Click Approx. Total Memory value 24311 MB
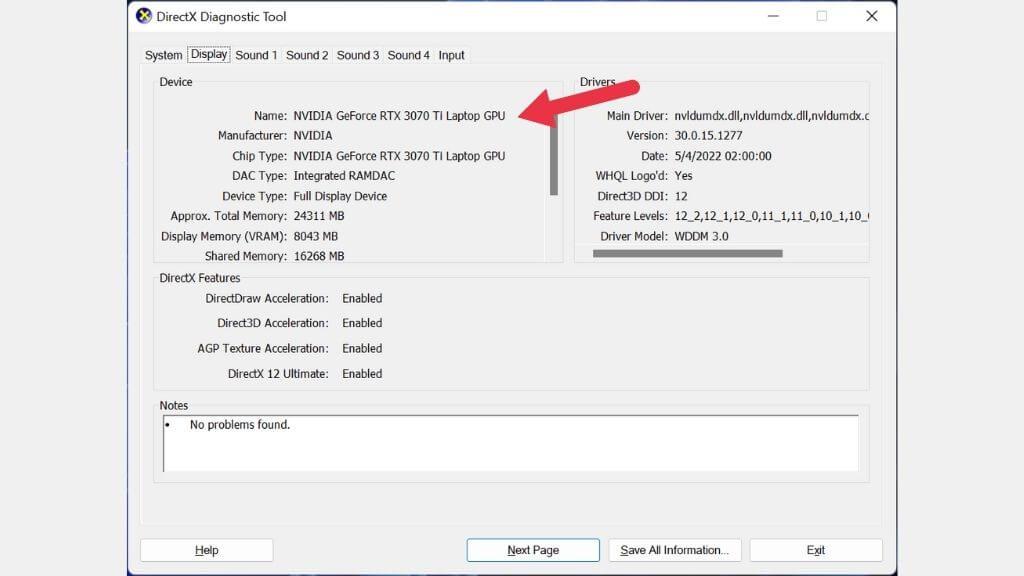This screenshot has height=576, width=1024. (319, 216)
